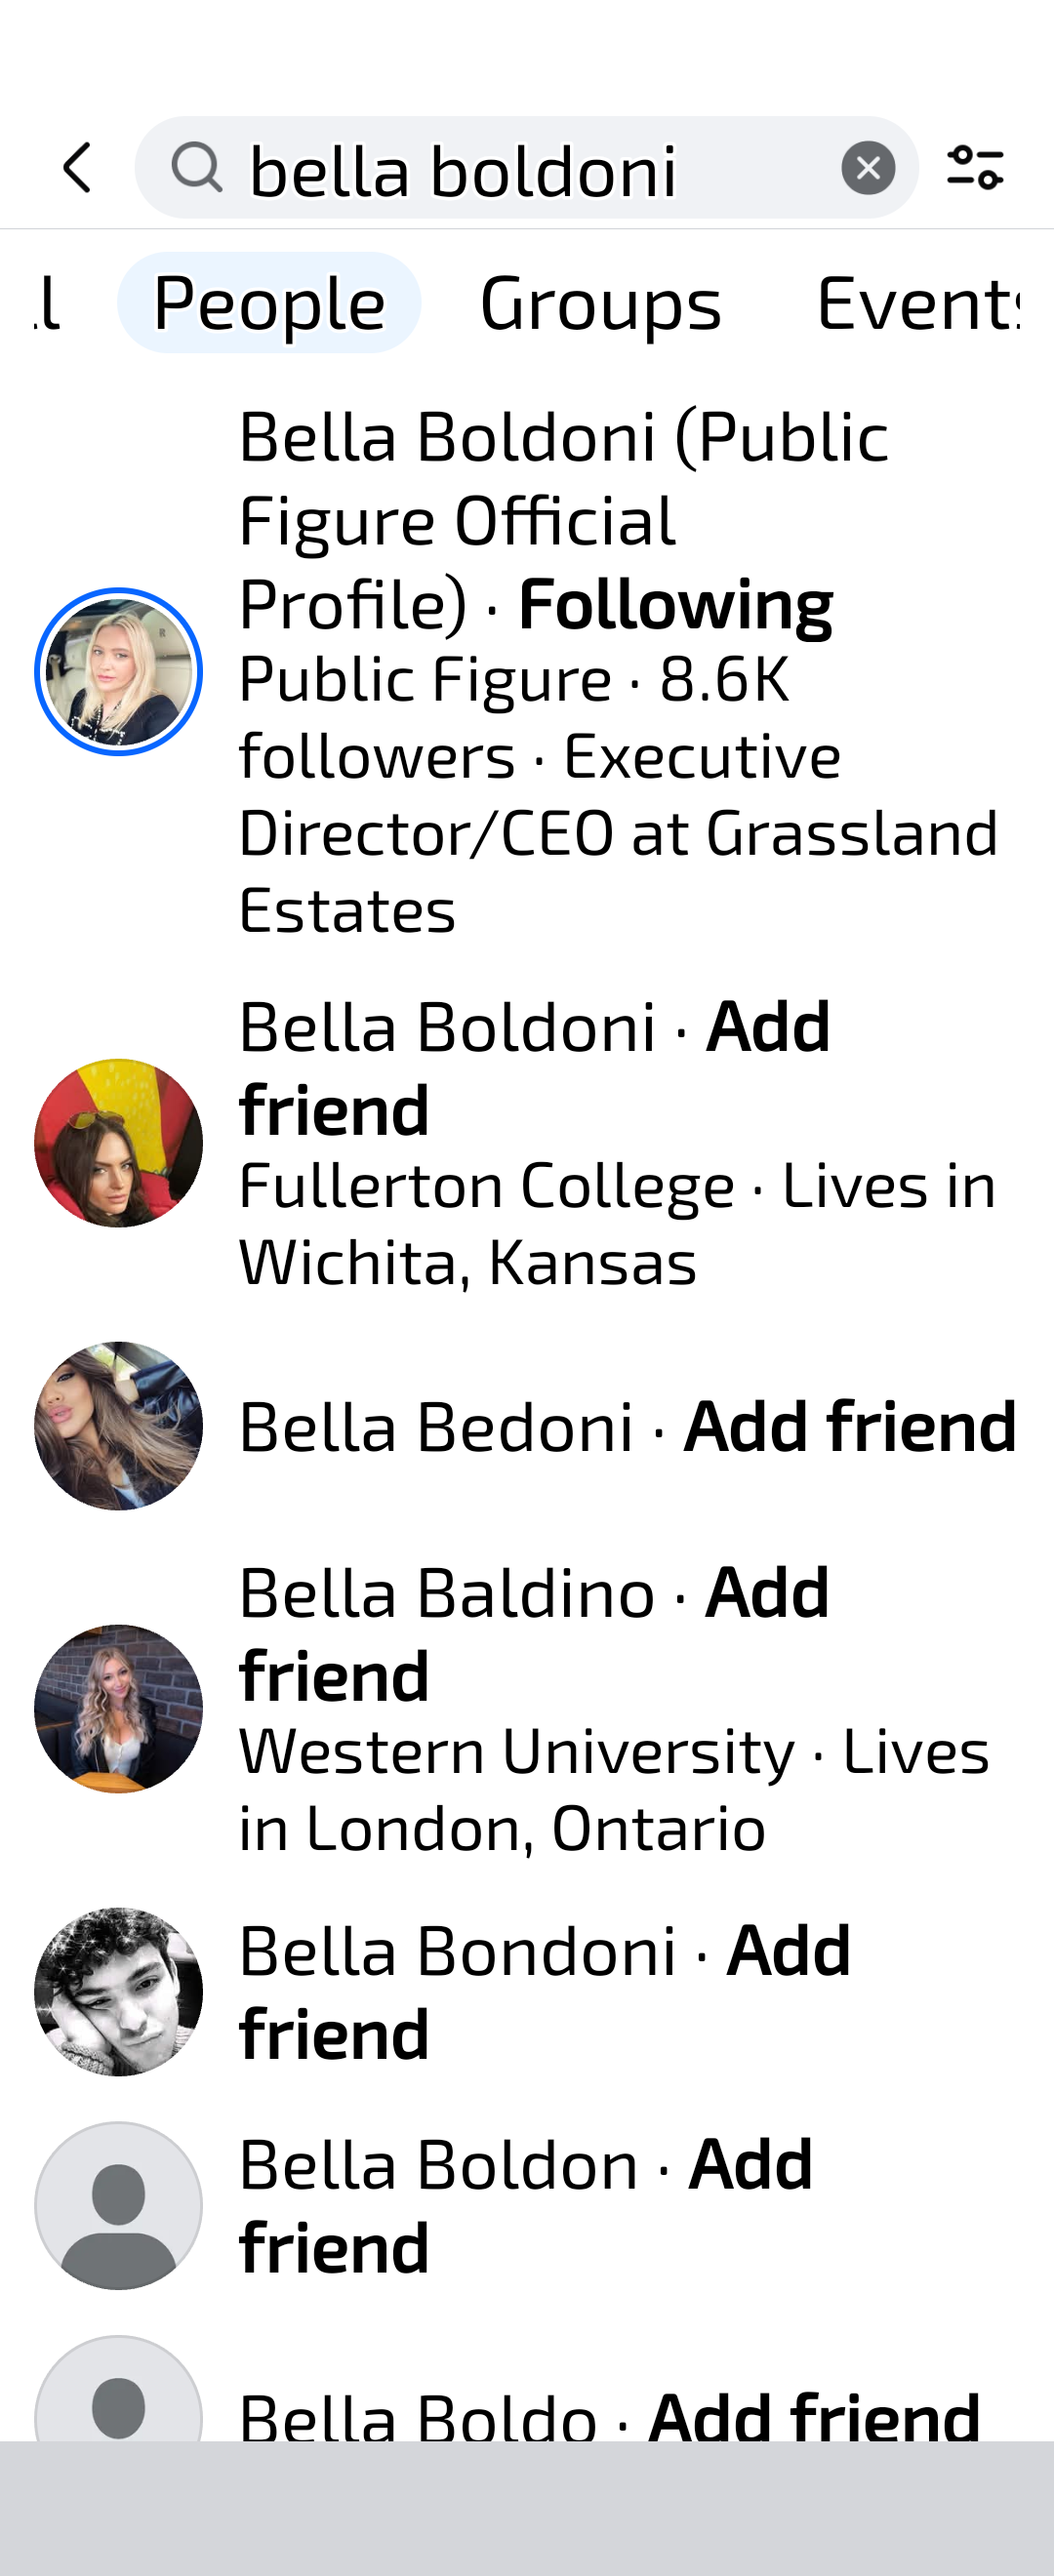Switch to the Groups tab
The height and width of the screenshot is (2576, 1054).
[600, 303]
